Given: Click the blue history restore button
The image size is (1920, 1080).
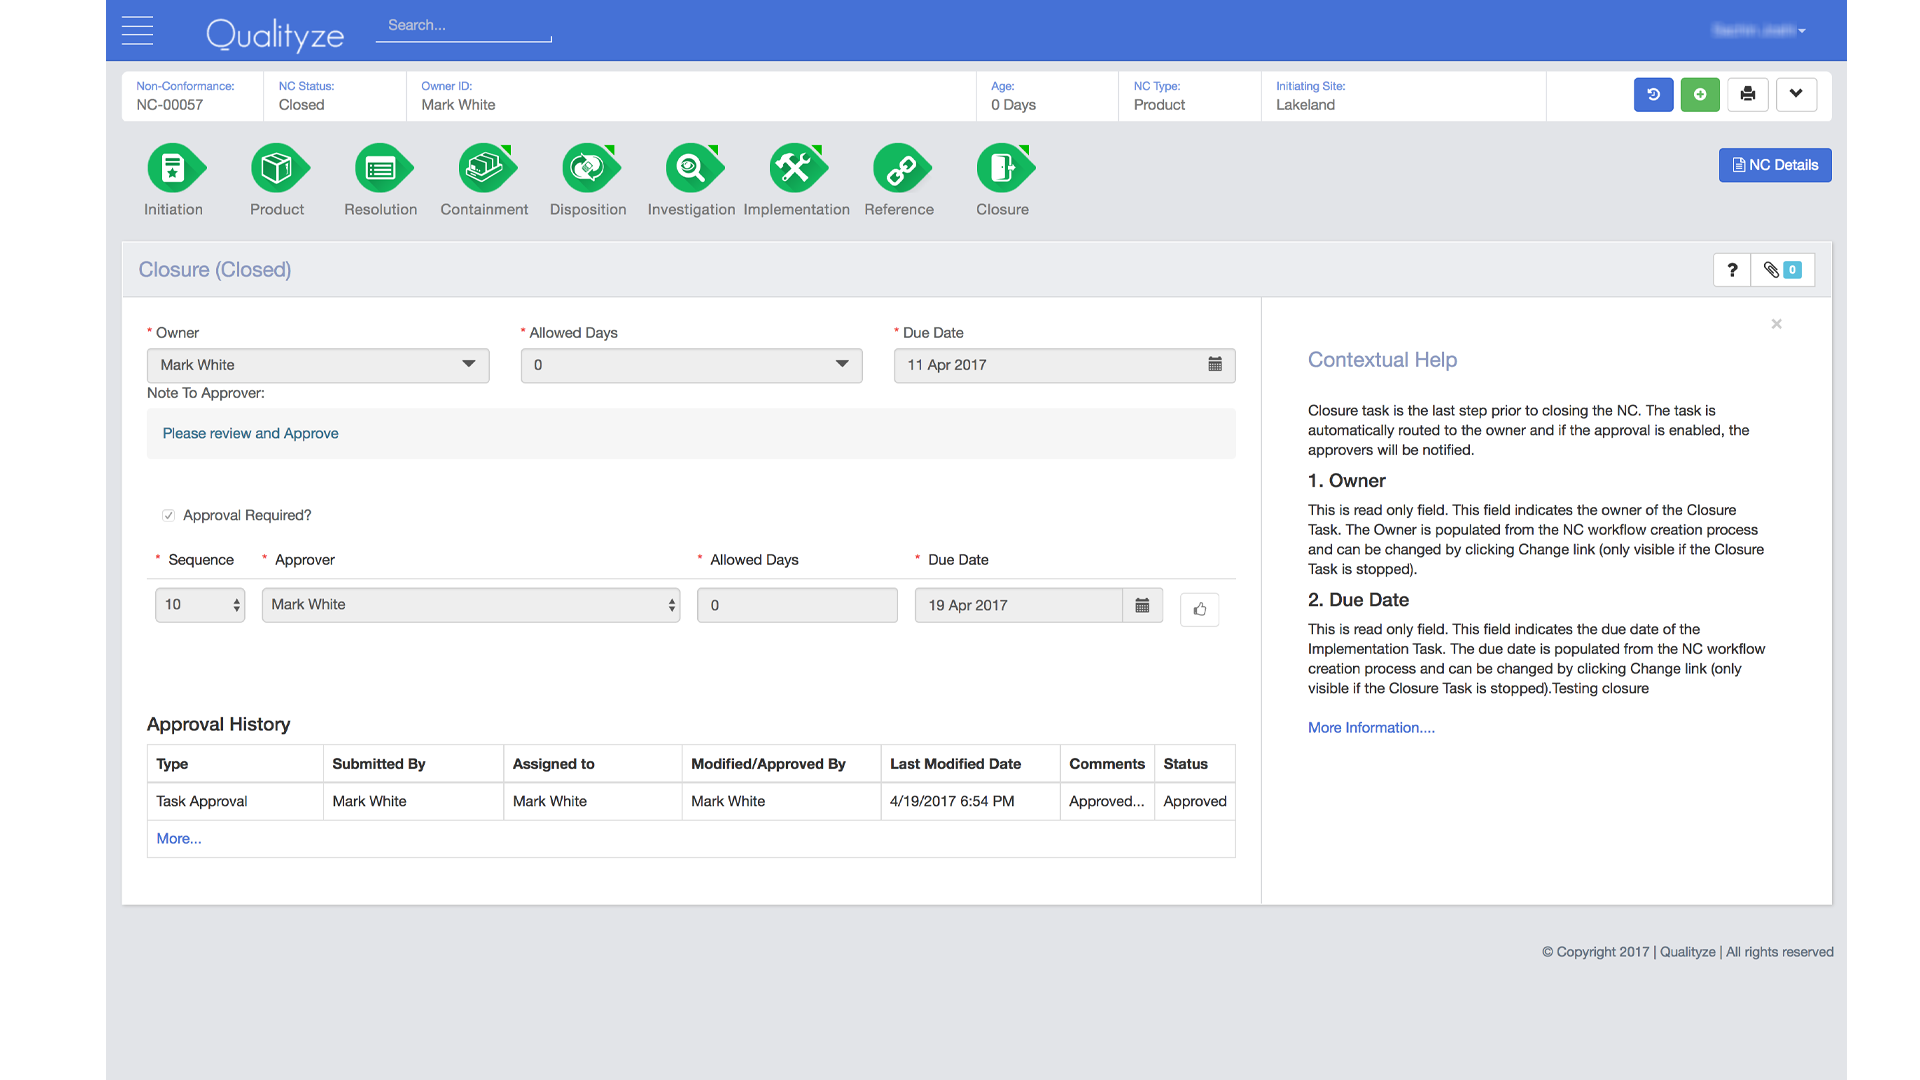Looking at the screenshot, I should 1653,94.
